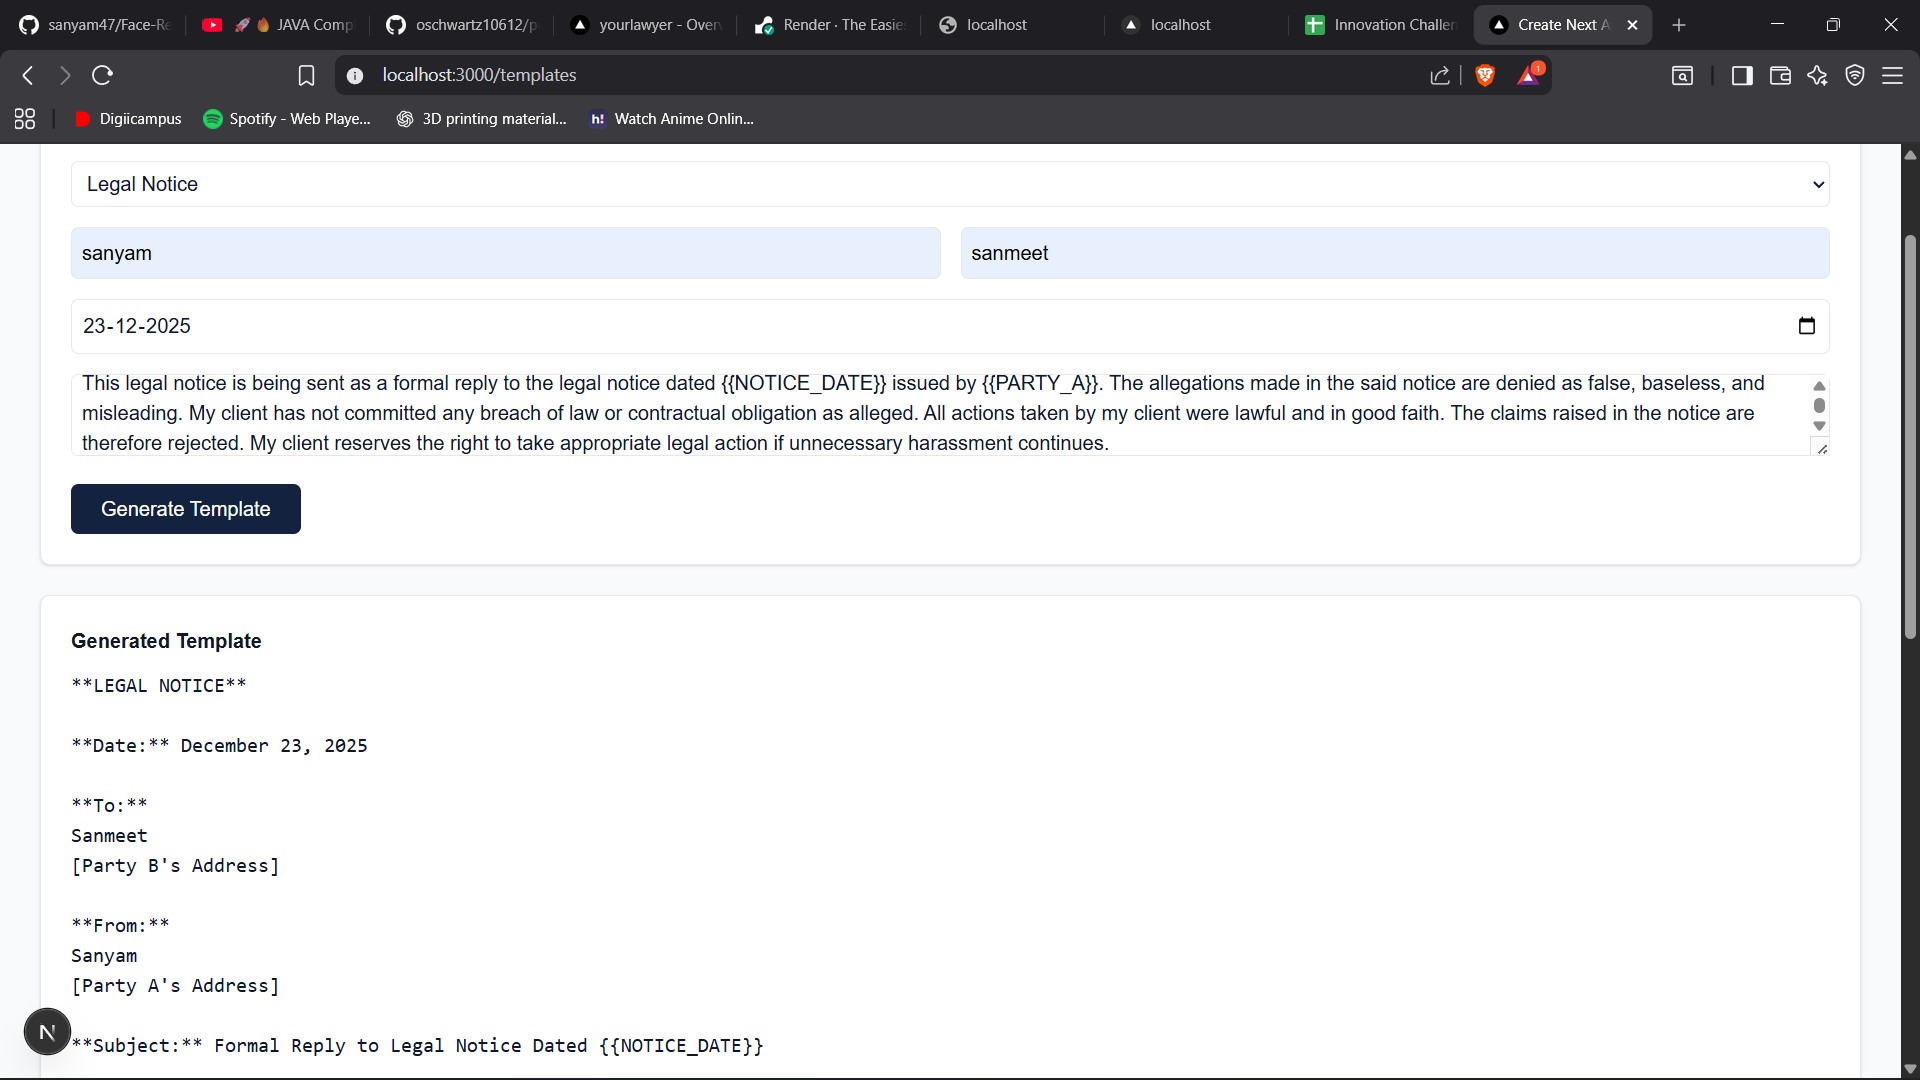Switch to the Render tab
This screenshot has width=1920, height=1080.
coord(830,25)
